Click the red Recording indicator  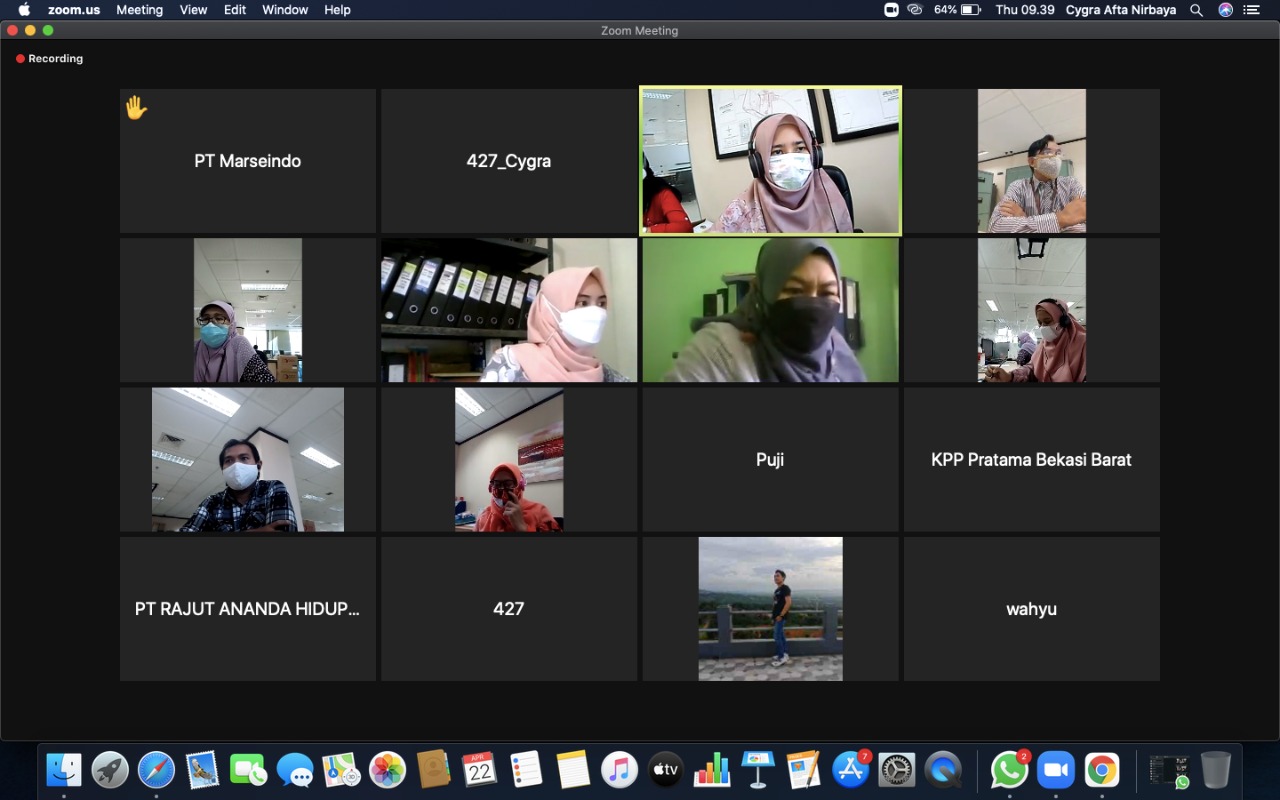coord(49,59)
